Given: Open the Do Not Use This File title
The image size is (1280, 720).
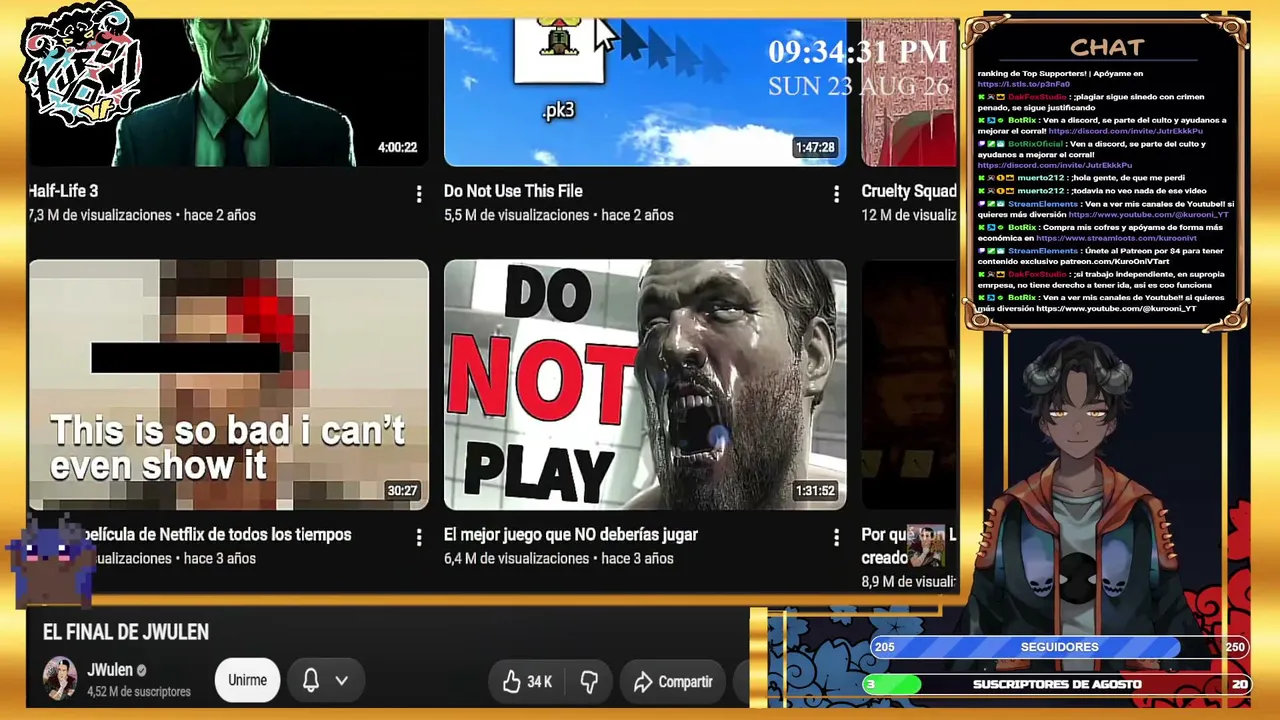Looking at the screenshot, I should pyautogui.click(x=513, y=191).
